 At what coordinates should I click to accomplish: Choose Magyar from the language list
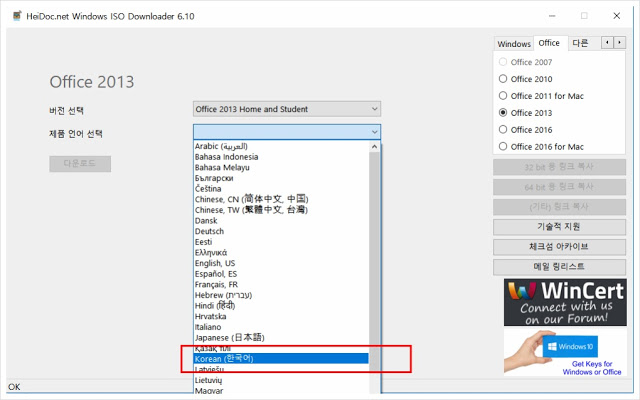pyautogui.click(x=281, y=391)
